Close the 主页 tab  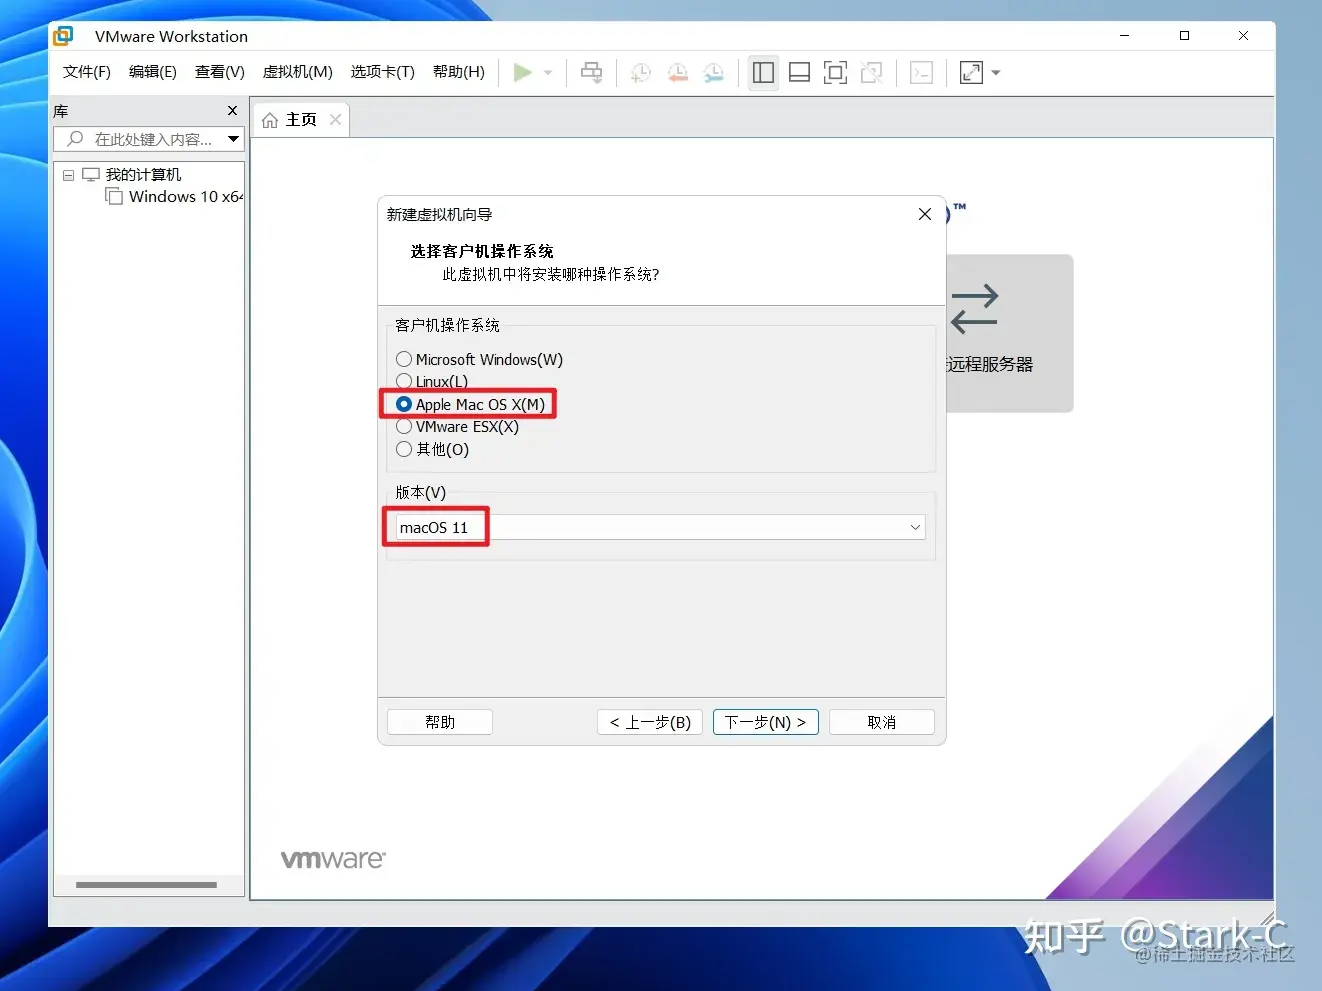[x=336, y=120]
